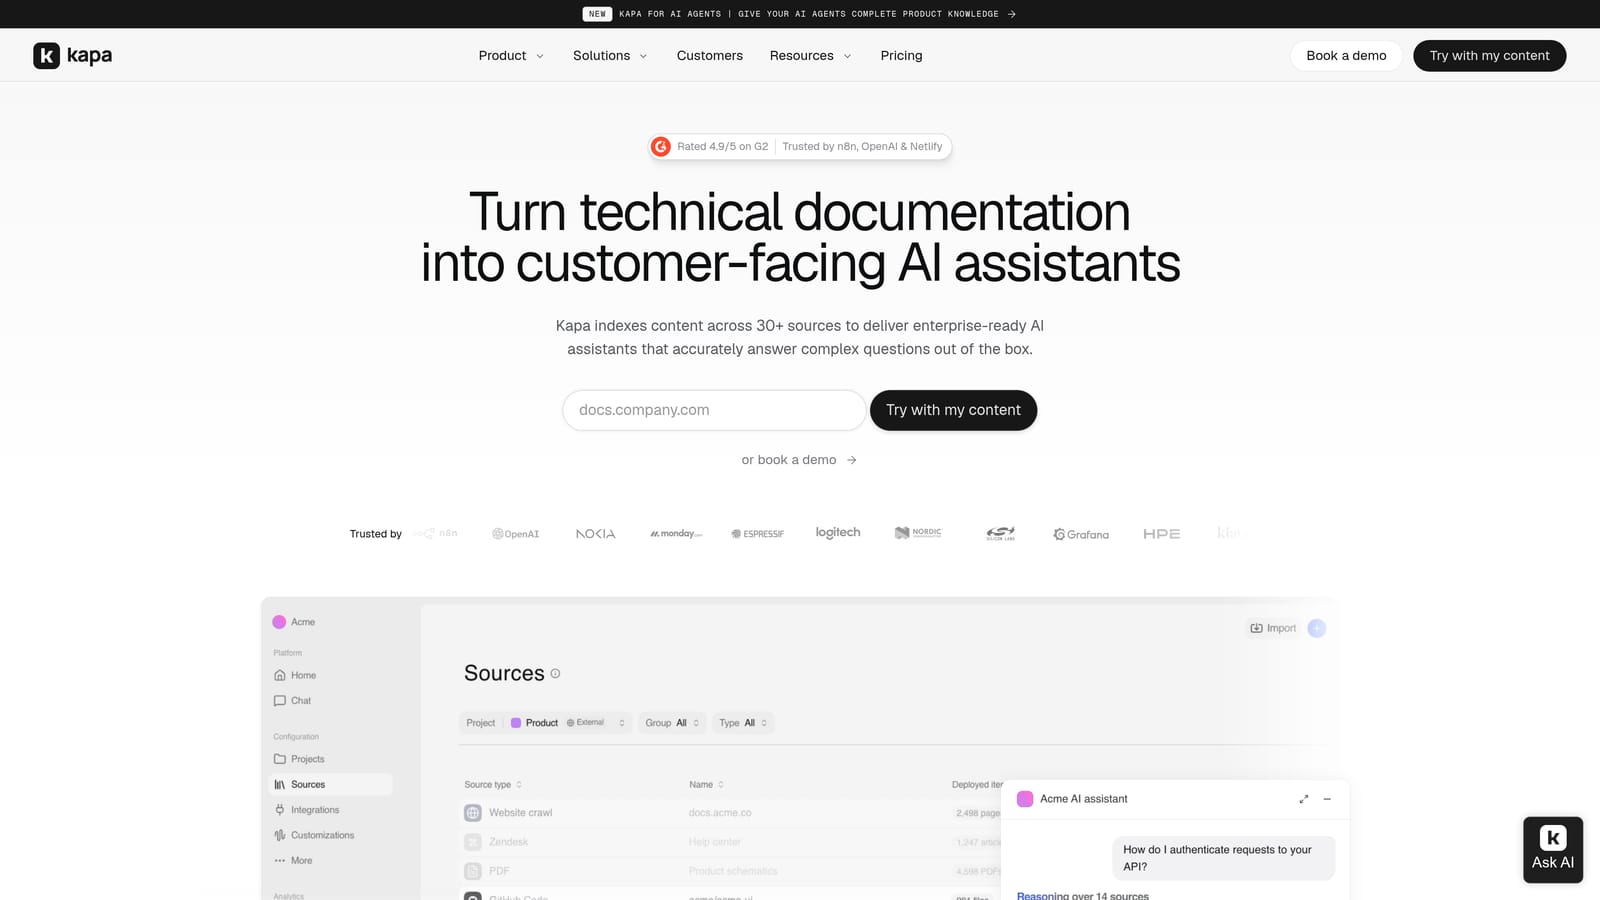Click the External label in the Project selector

coord(585,723)
